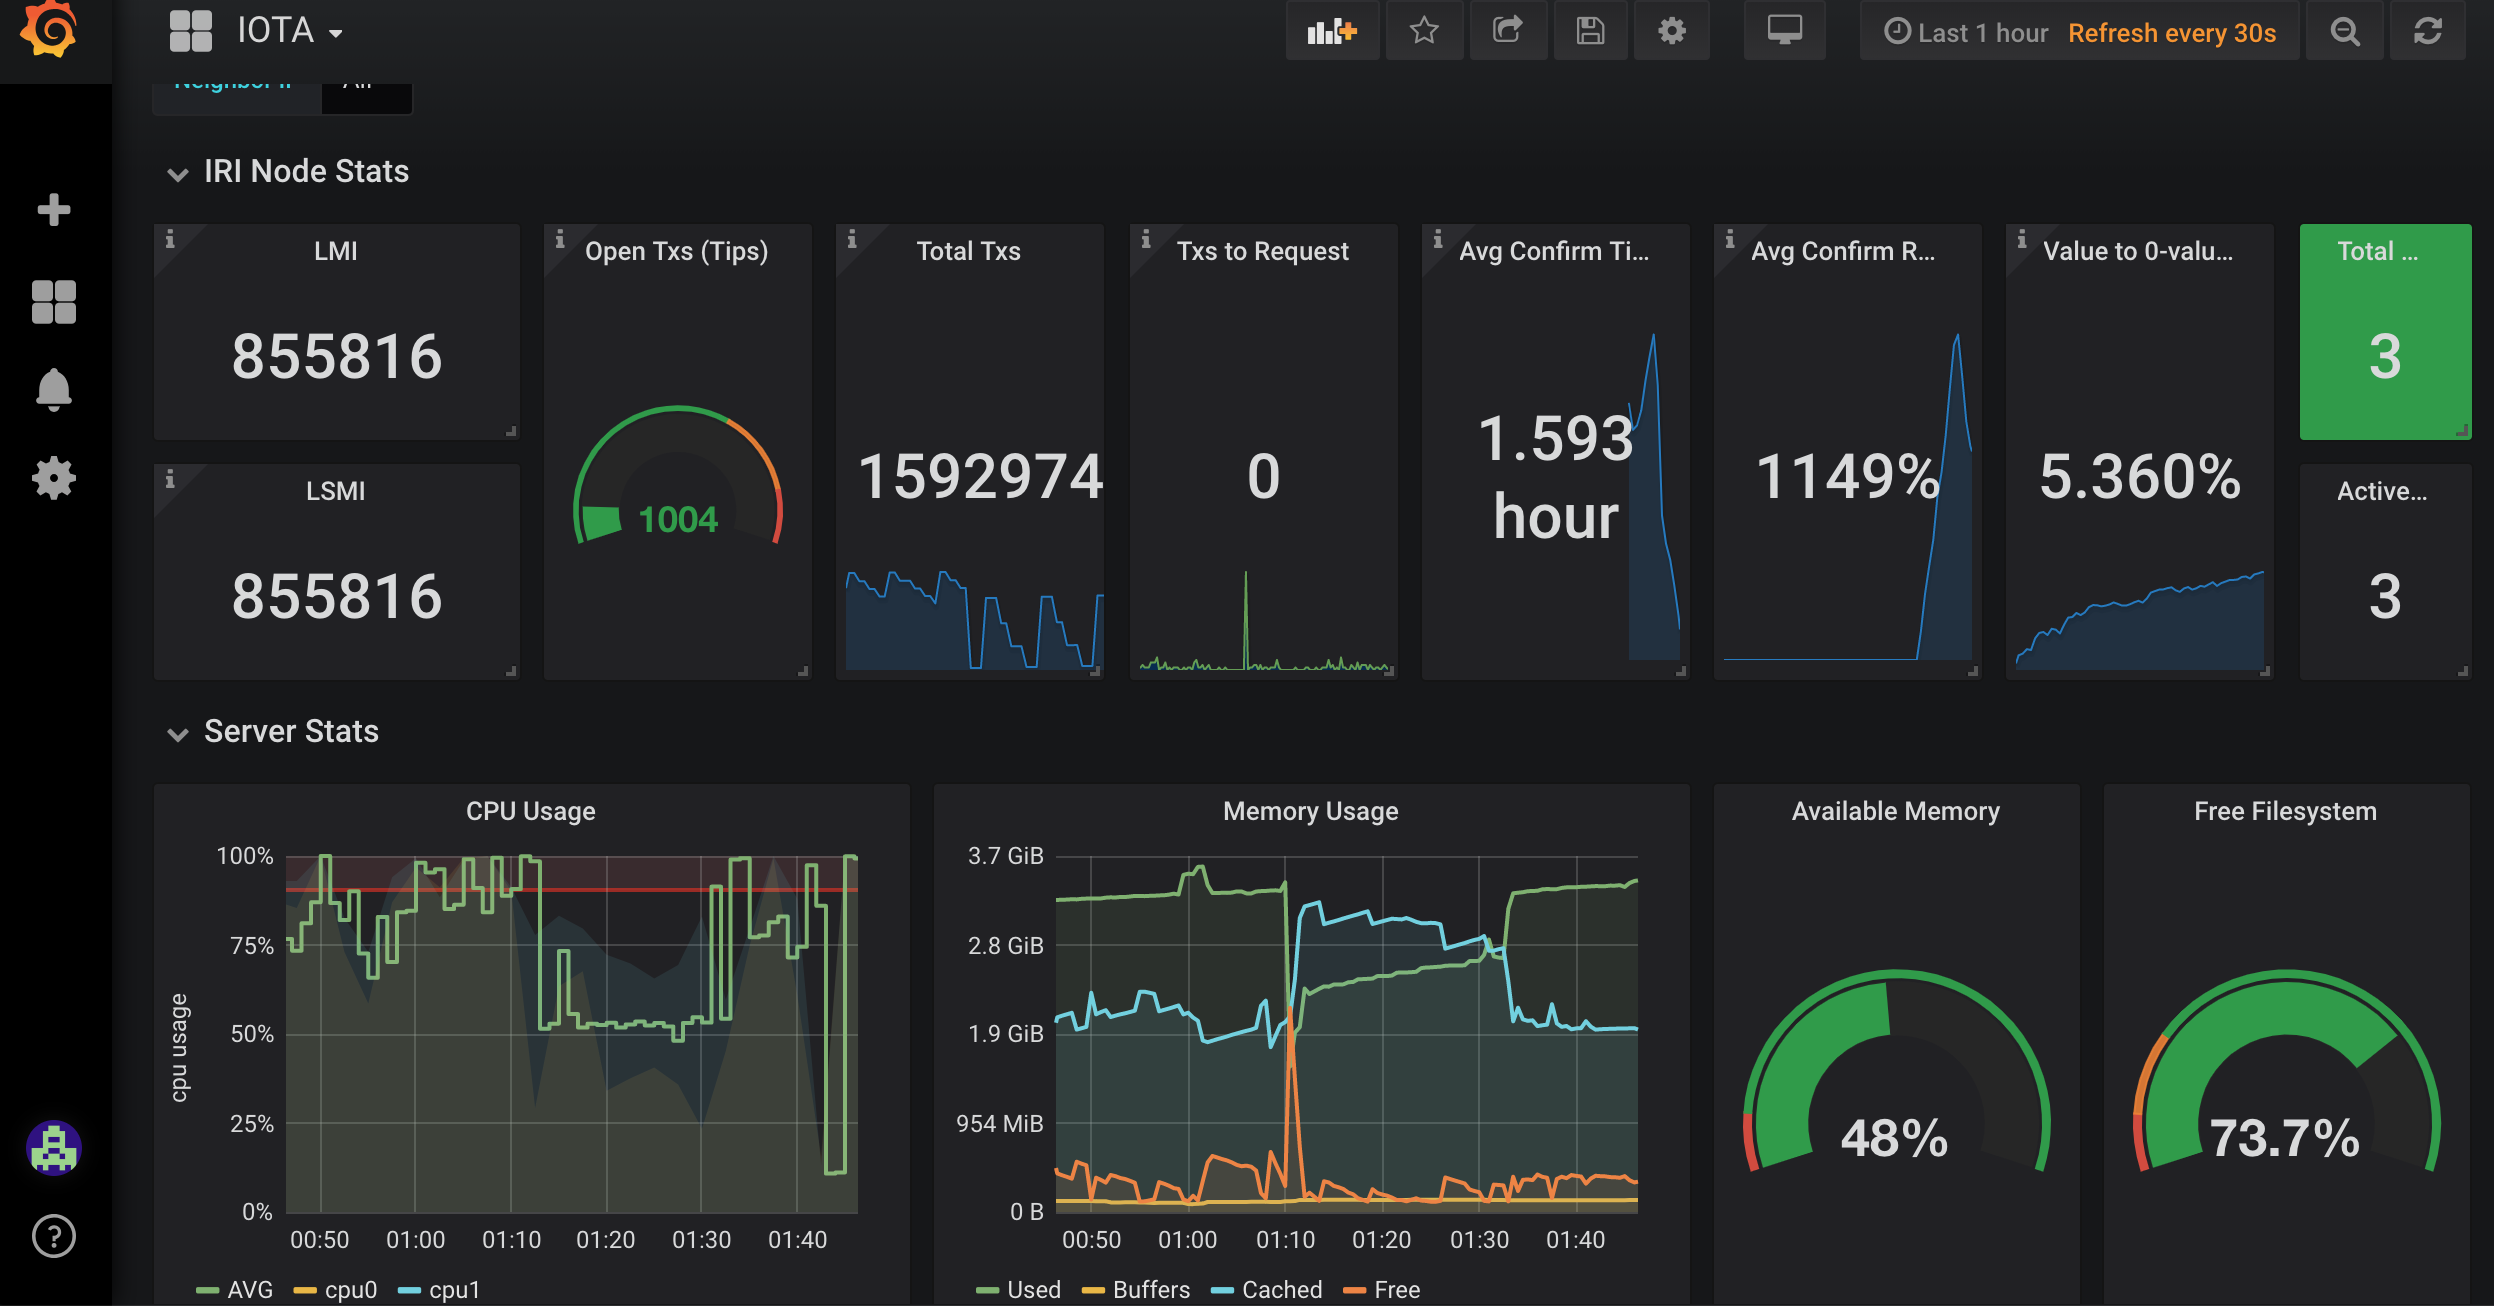Click the LMI value 855816
The width and height of the screenshot is (2494, 1306).
coord(337,357)
